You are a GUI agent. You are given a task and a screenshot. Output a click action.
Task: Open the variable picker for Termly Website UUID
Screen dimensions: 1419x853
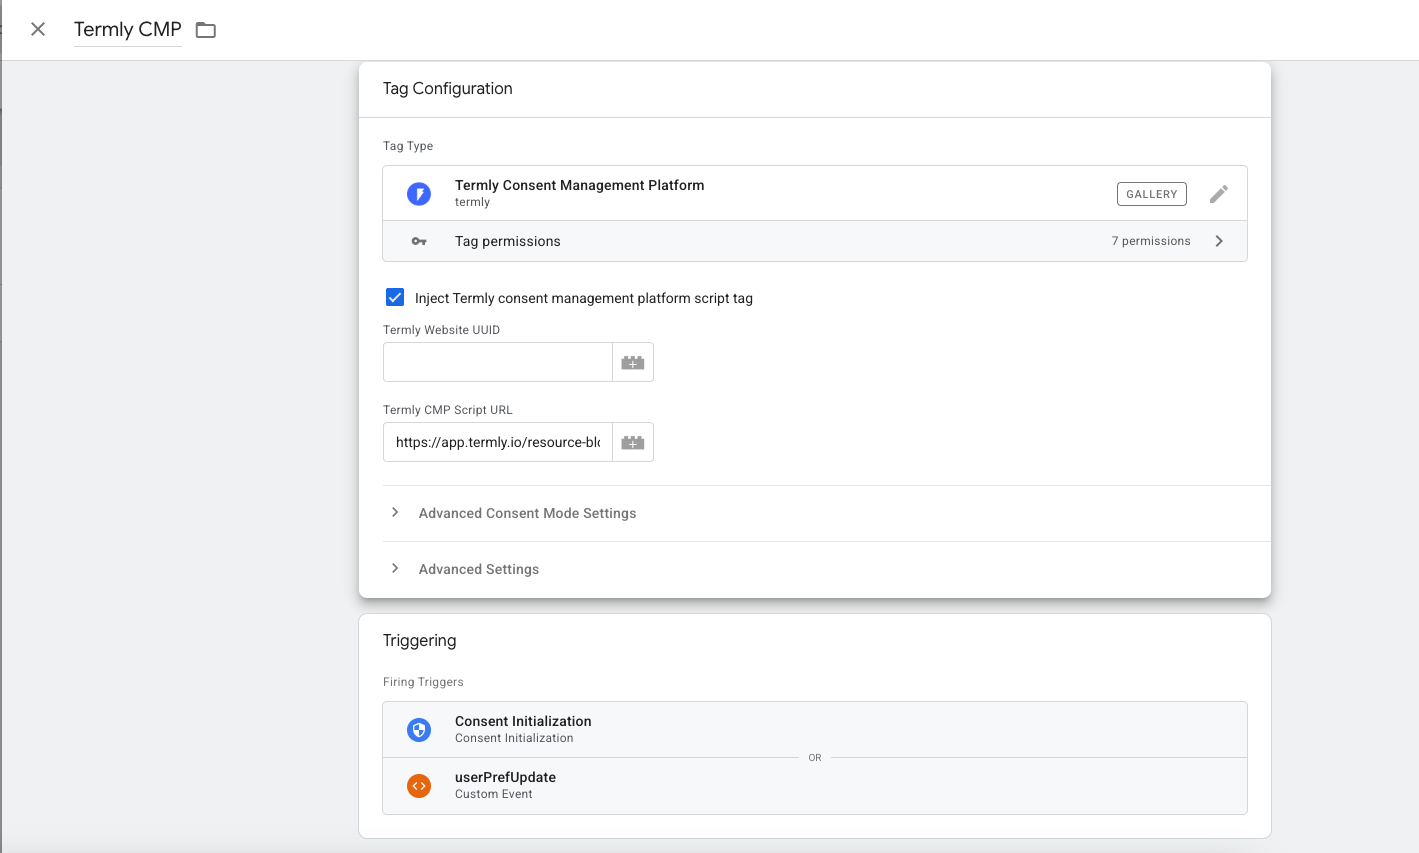coord(632,361)
